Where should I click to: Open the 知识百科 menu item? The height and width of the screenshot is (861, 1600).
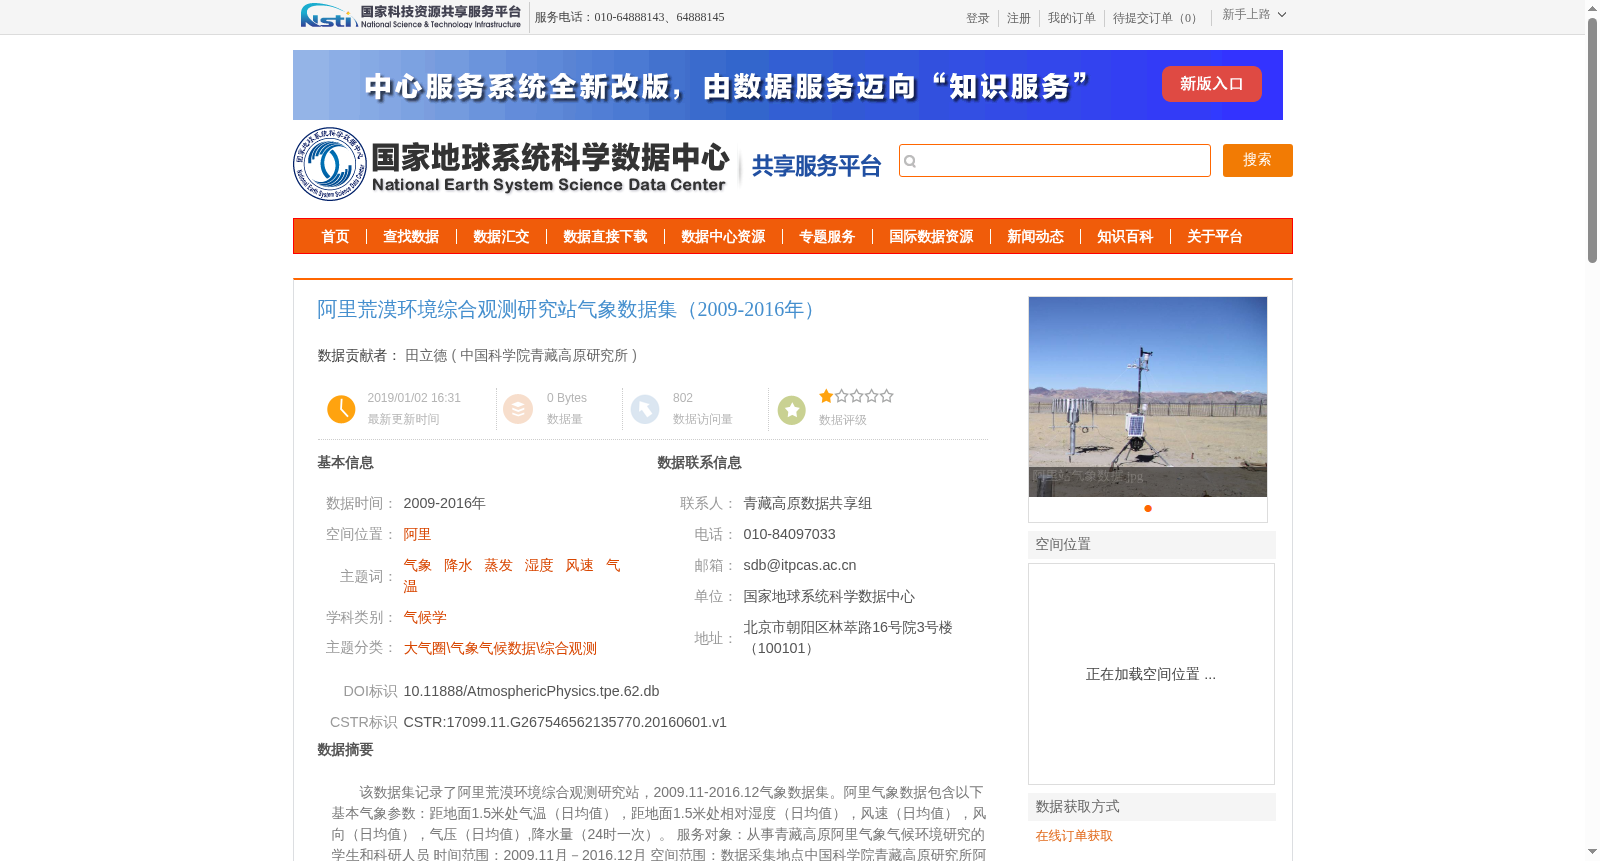[1125, 237]
